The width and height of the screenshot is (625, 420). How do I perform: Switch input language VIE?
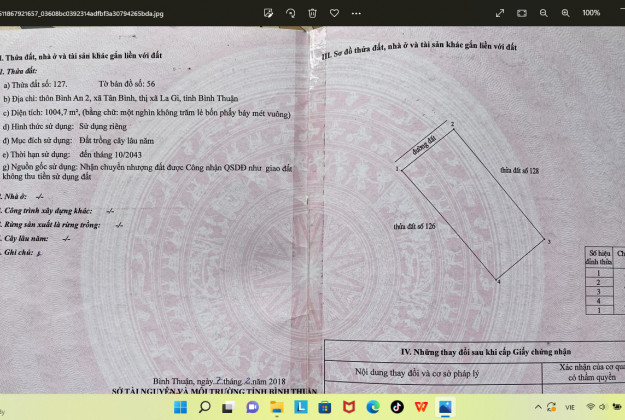570,407
